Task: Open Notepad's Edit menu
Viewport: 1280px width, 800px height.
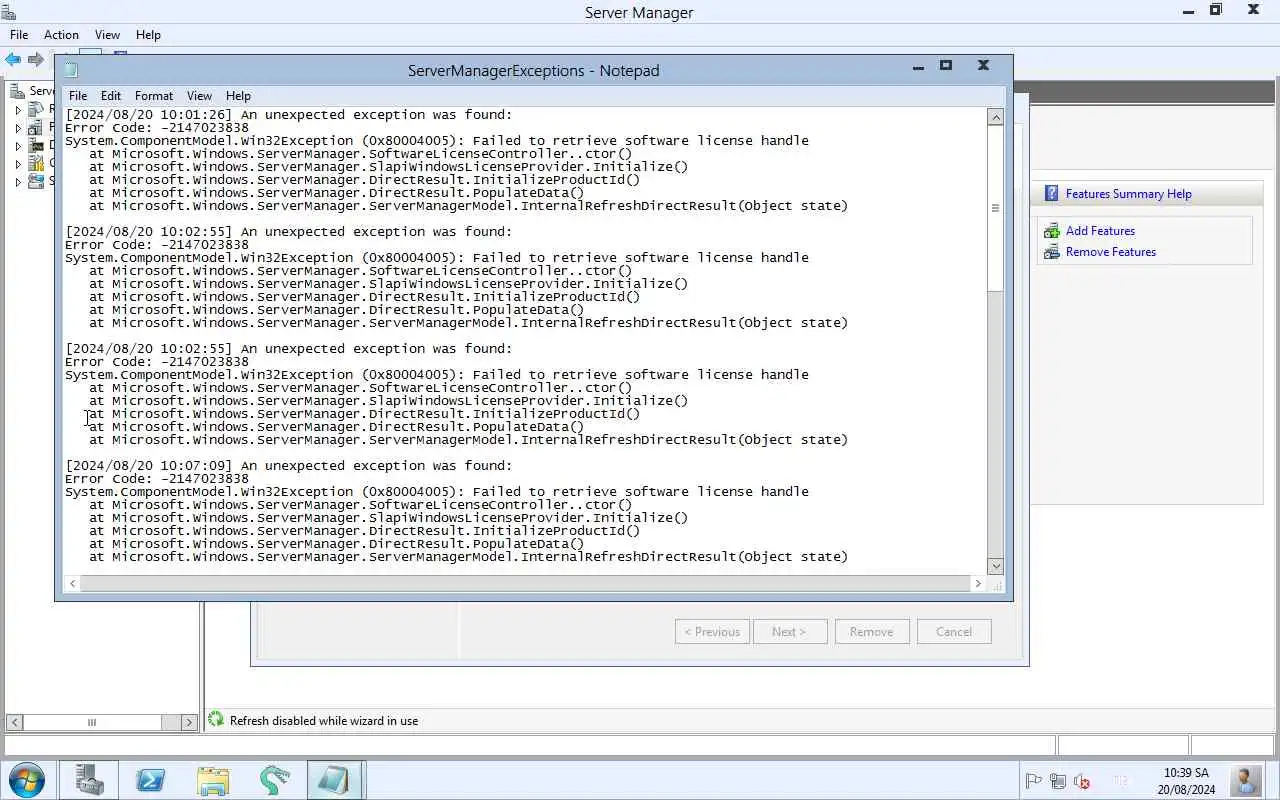Action: point(111,96)
